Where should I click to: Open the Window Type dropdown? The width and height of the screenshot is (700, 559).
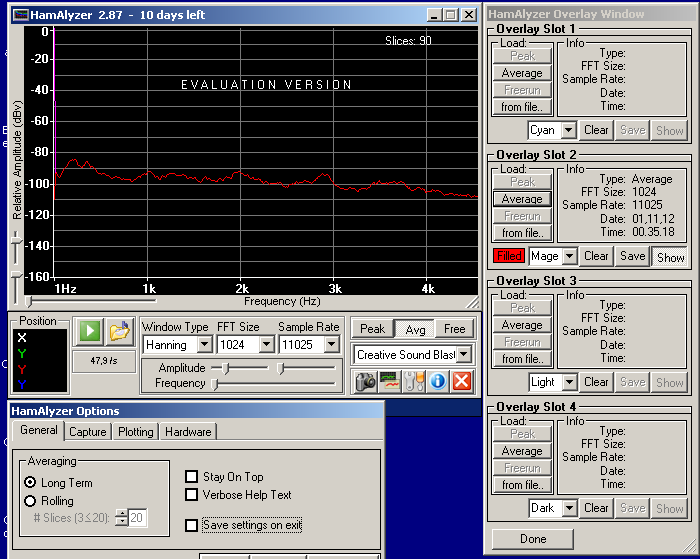click(204, 345)
